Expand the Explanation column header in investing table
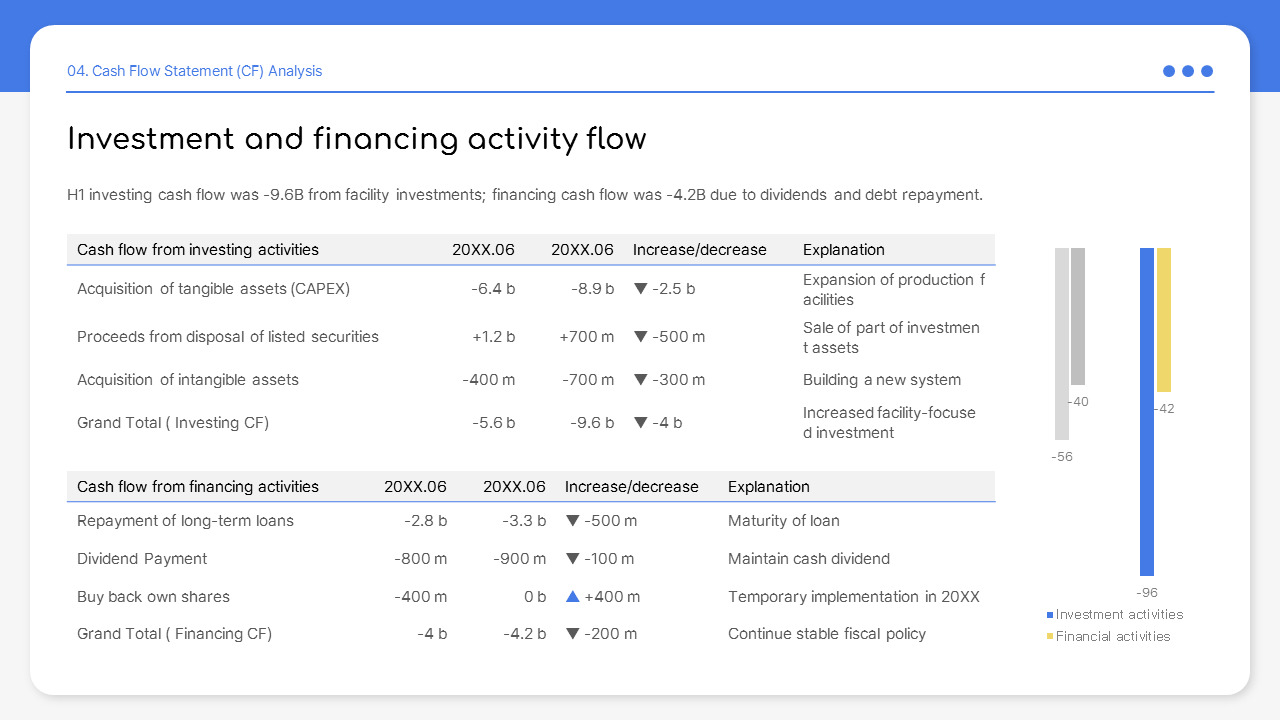This screenshot has height=720, width=1280. pyautogui.click(x=845, y=249)
